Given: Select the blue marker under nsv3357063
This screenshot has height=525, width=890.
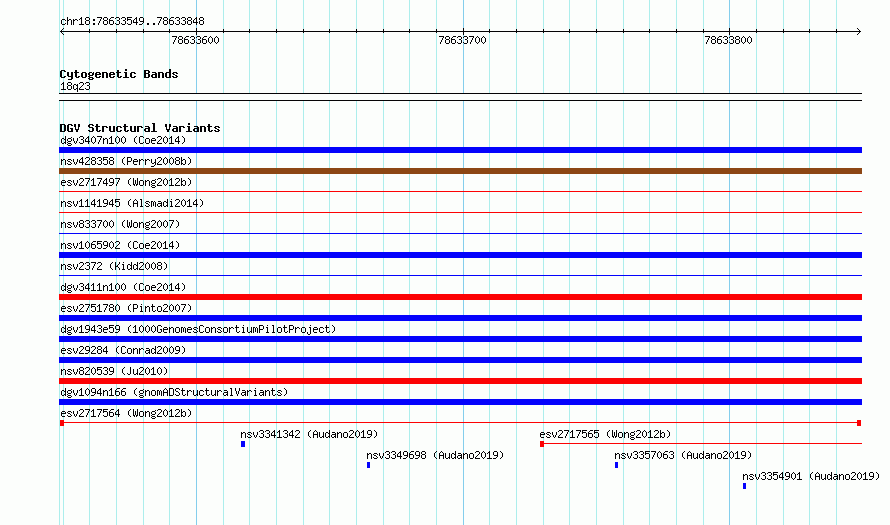Looking at the screenshot, I should pos(616,465).
